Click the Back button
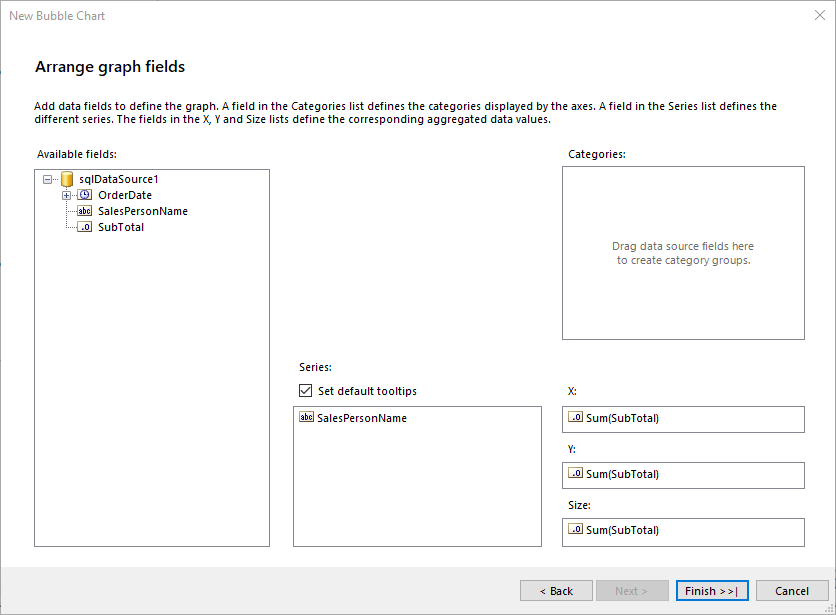The height and width of the screenshot is (615, 836). click(x=556, y=590)
